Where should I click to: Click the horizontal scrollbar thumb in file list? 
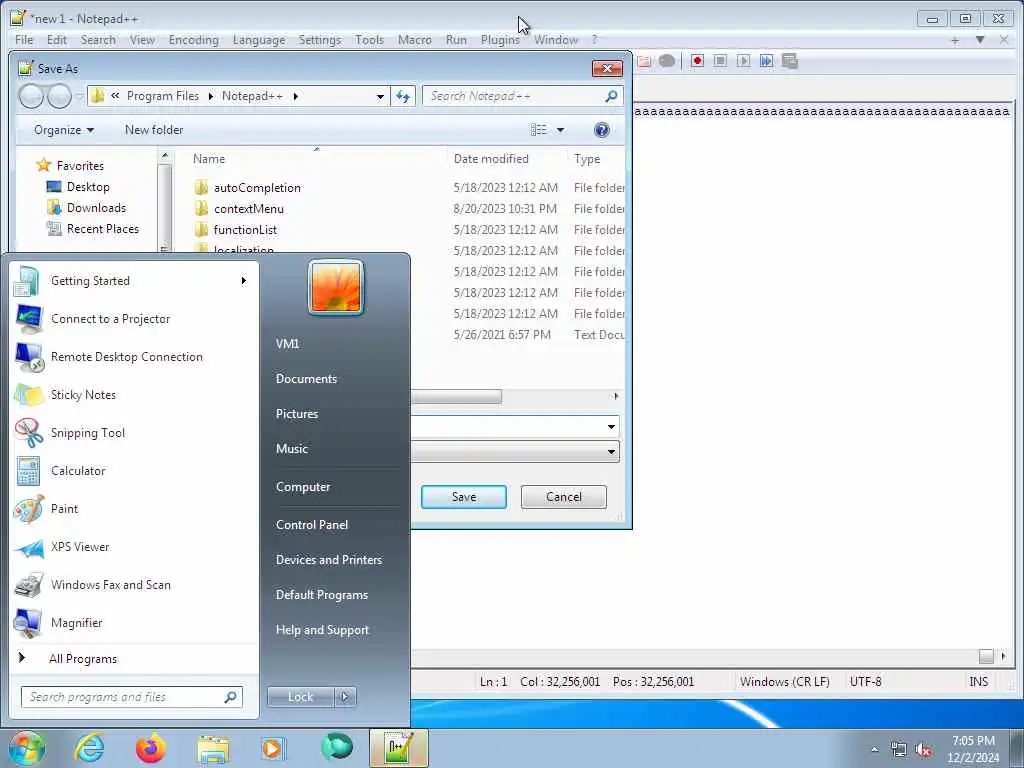click(456, 396)
